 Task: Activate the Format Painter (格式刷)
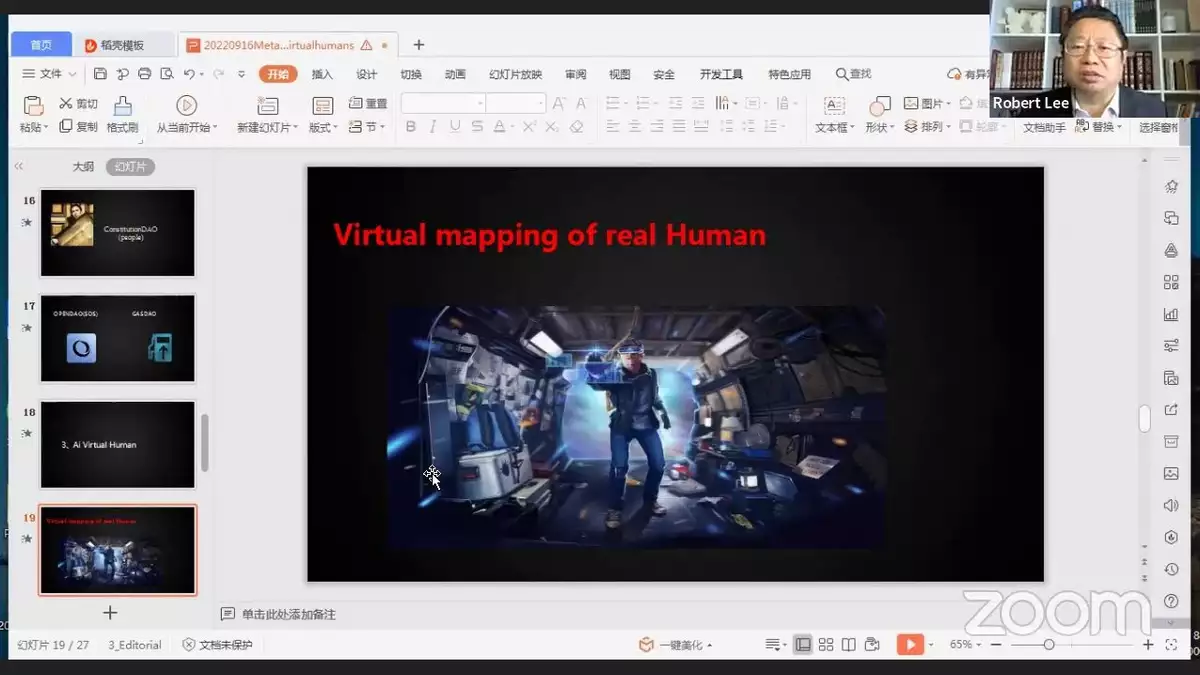click(x=122, y=114)
